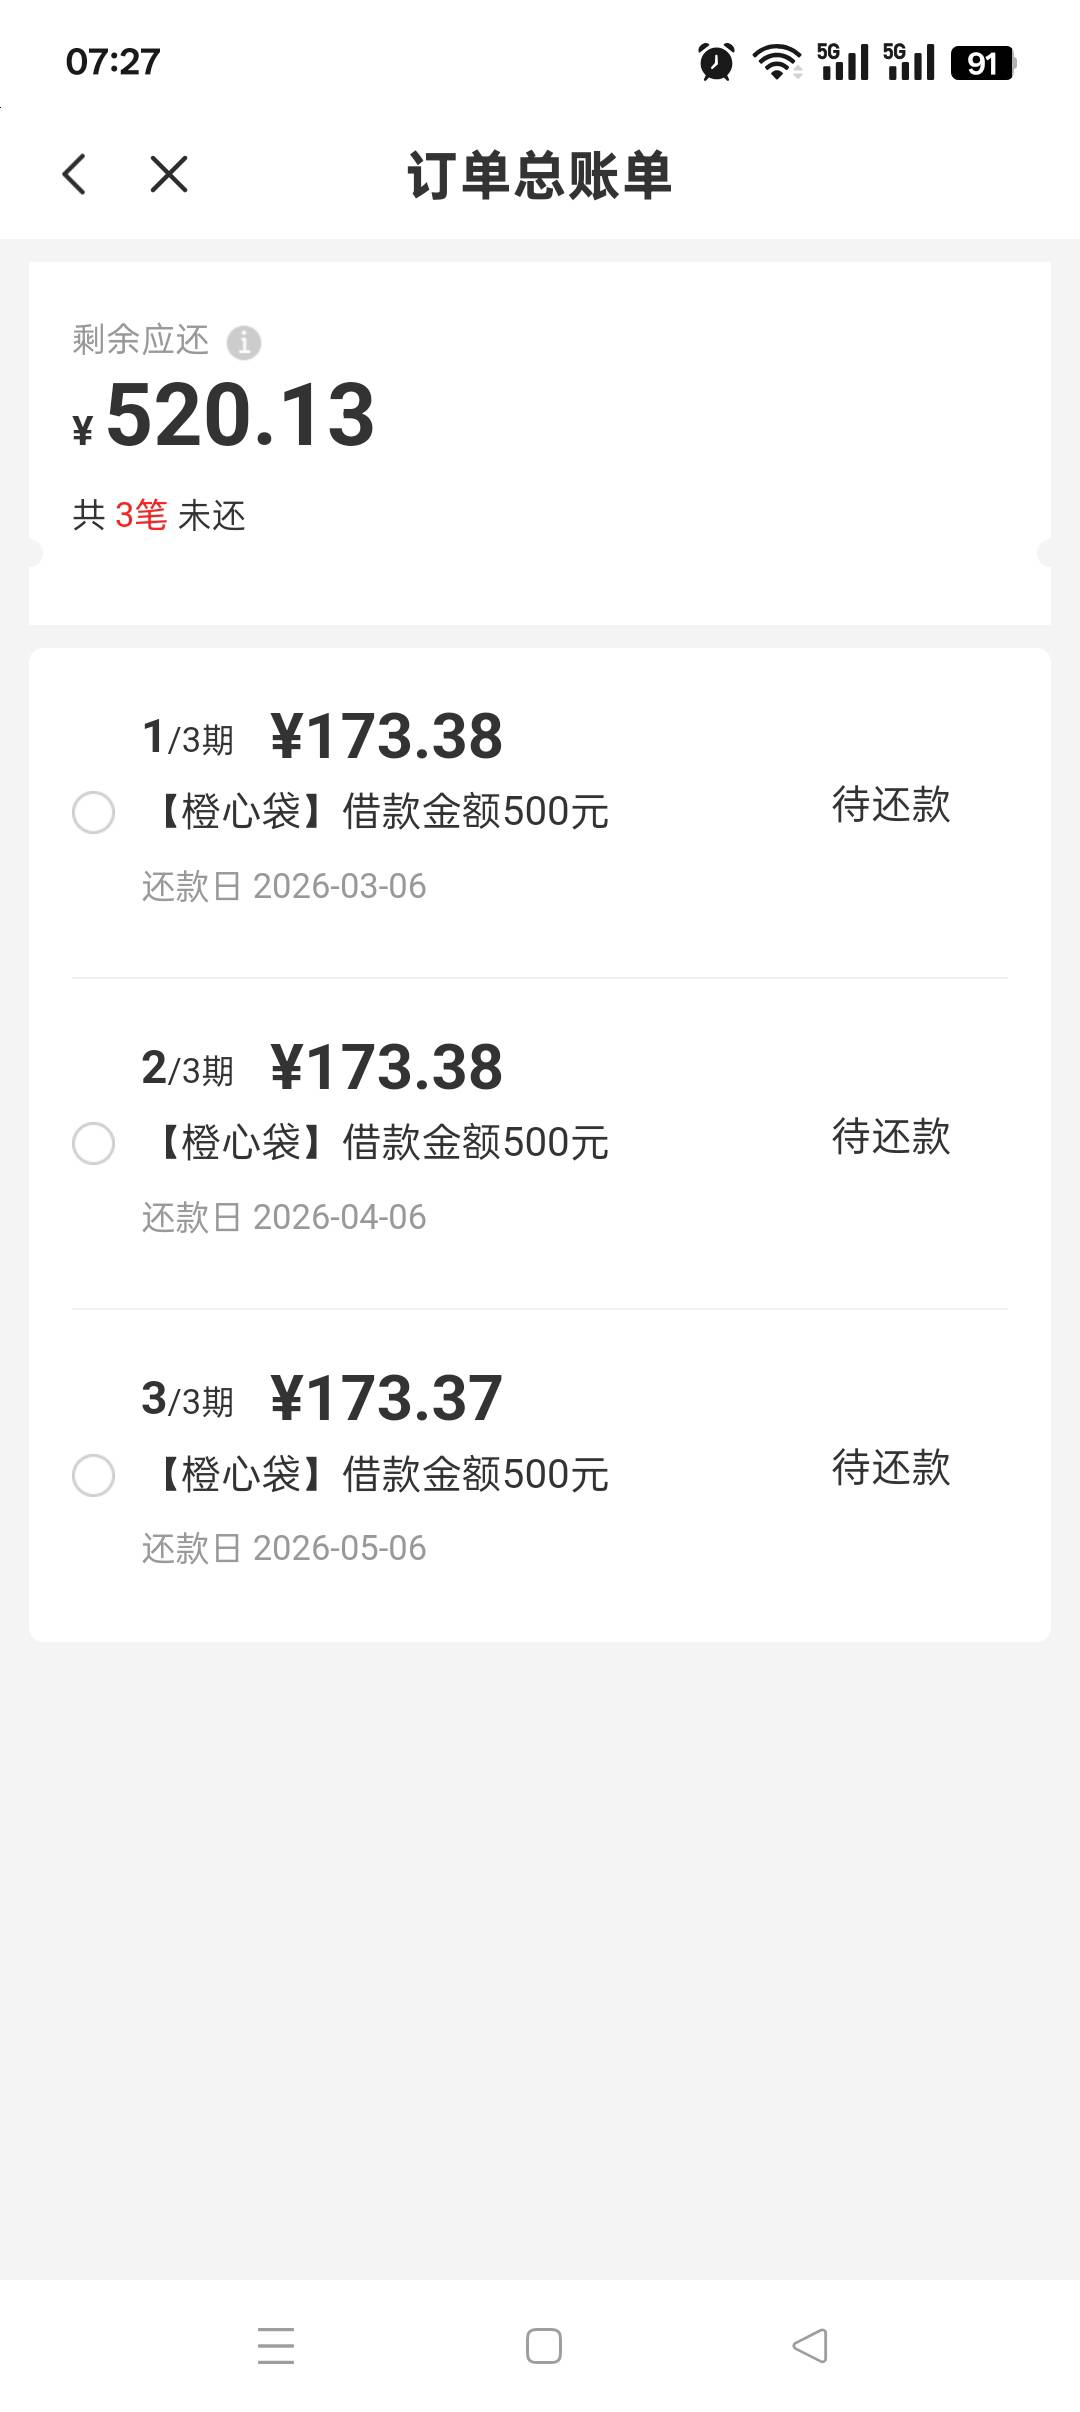Tap info icon beside 剩余应还
The height and width of the screenshot is (2412, 1080).
click(x=243, y=342)
